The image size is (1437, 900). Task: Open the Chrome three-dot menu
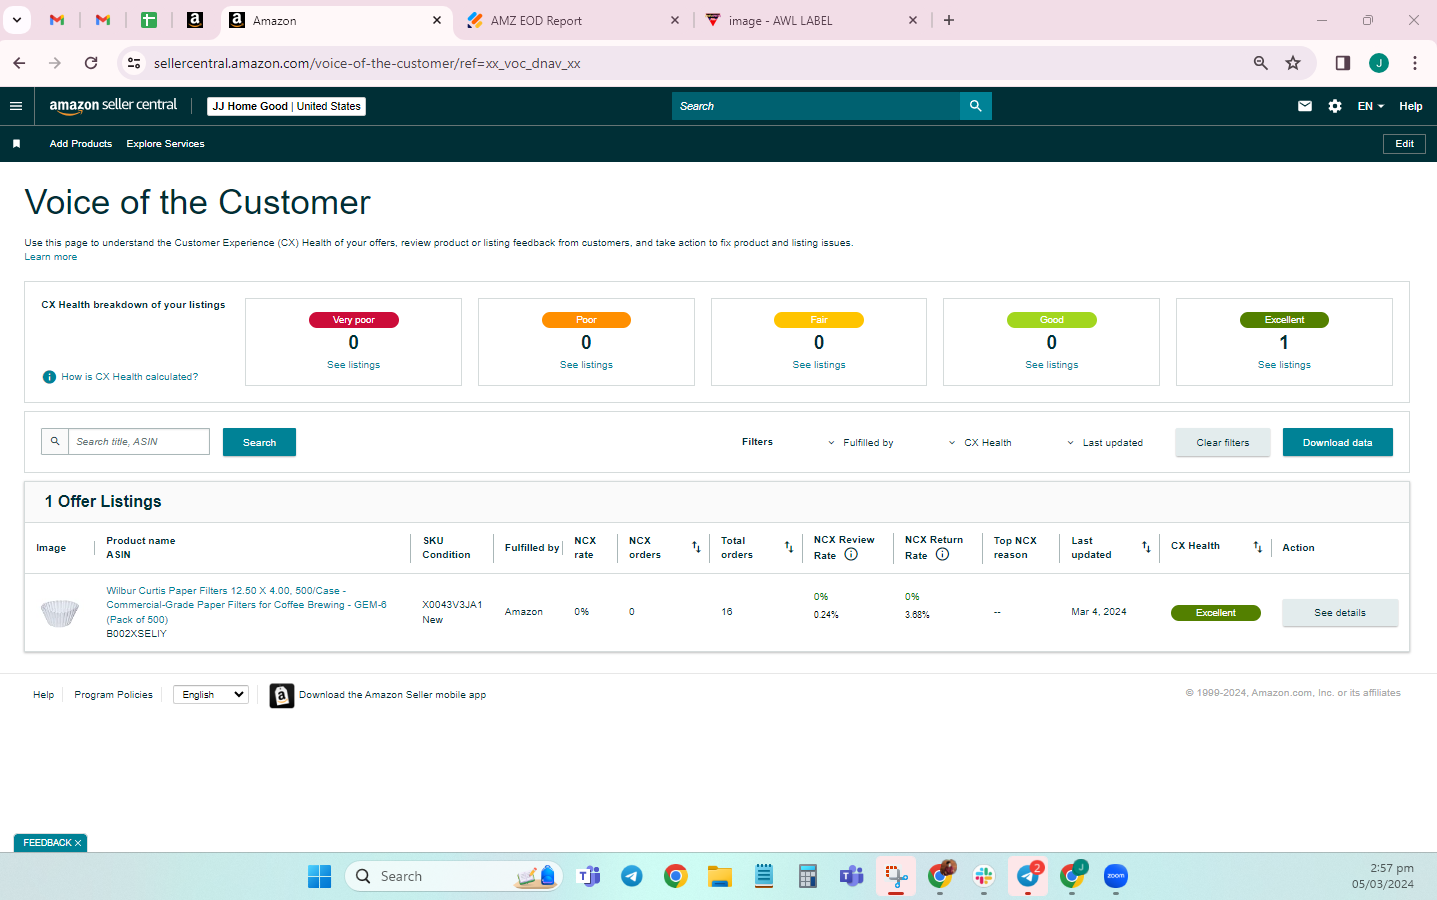pos(1415,63)
